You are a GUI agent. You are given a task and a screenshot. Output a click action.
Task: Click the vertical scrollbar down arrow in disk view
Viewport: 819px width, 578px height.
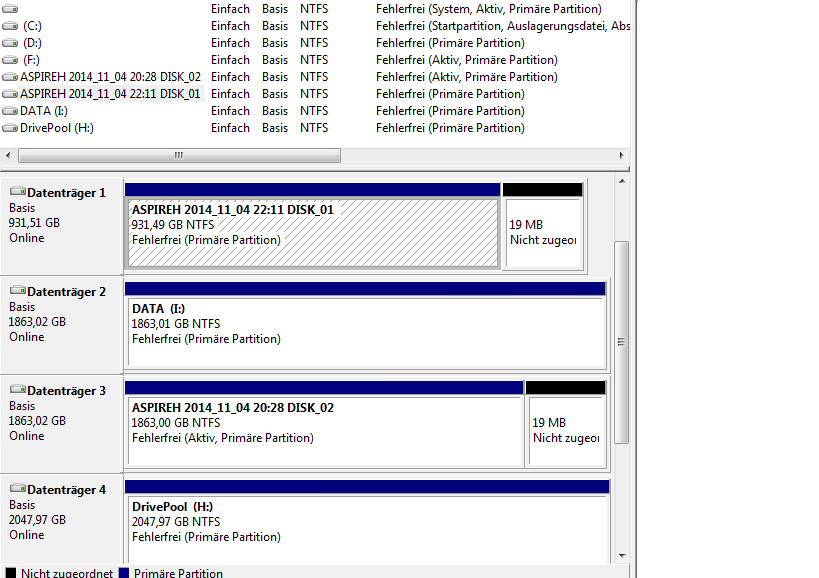621,555
